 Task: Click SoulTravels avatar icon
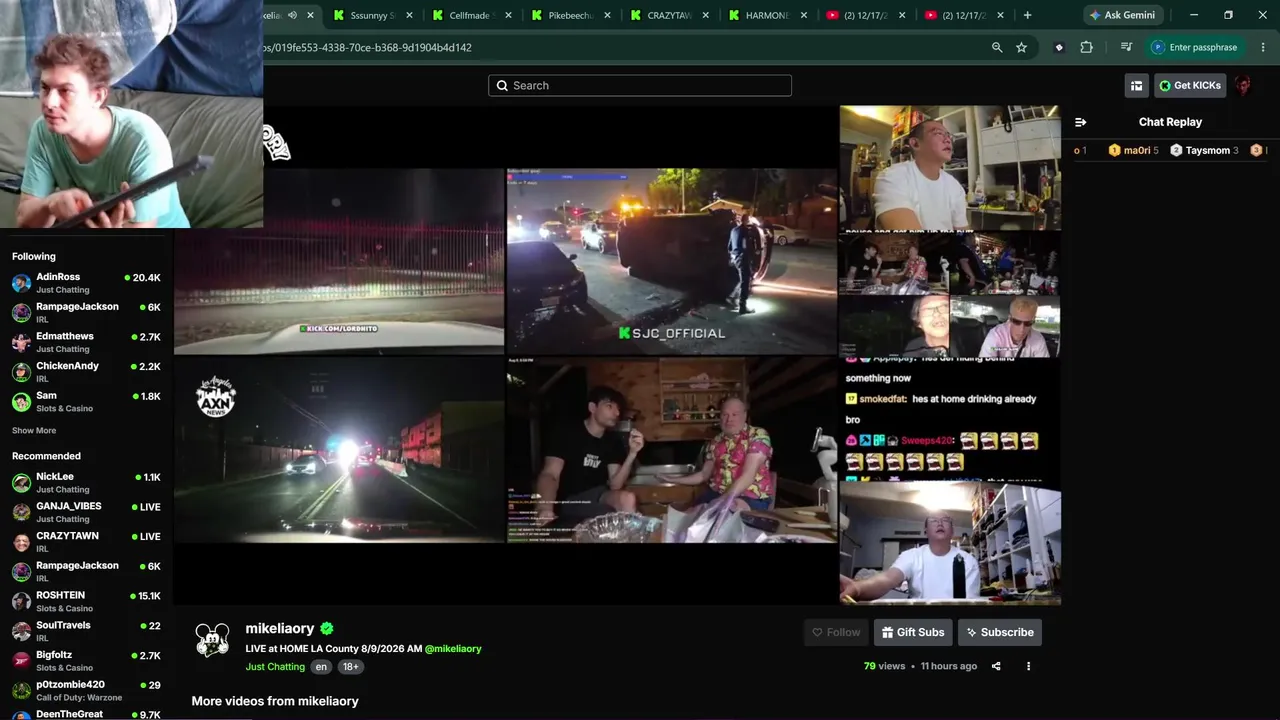pyautogui.click(x=21, y=631)
